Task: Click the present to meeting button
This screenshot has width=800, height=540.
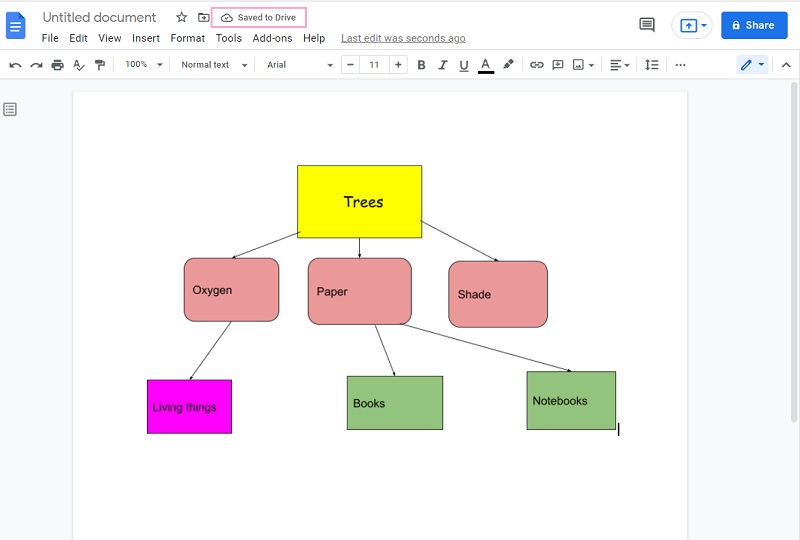Action: click(692, 25)
